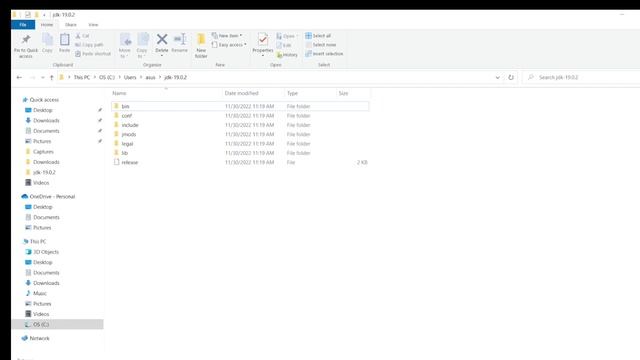Click Select all in the ribbon
Screen dimensions: 640x360
tap(318, 36)
